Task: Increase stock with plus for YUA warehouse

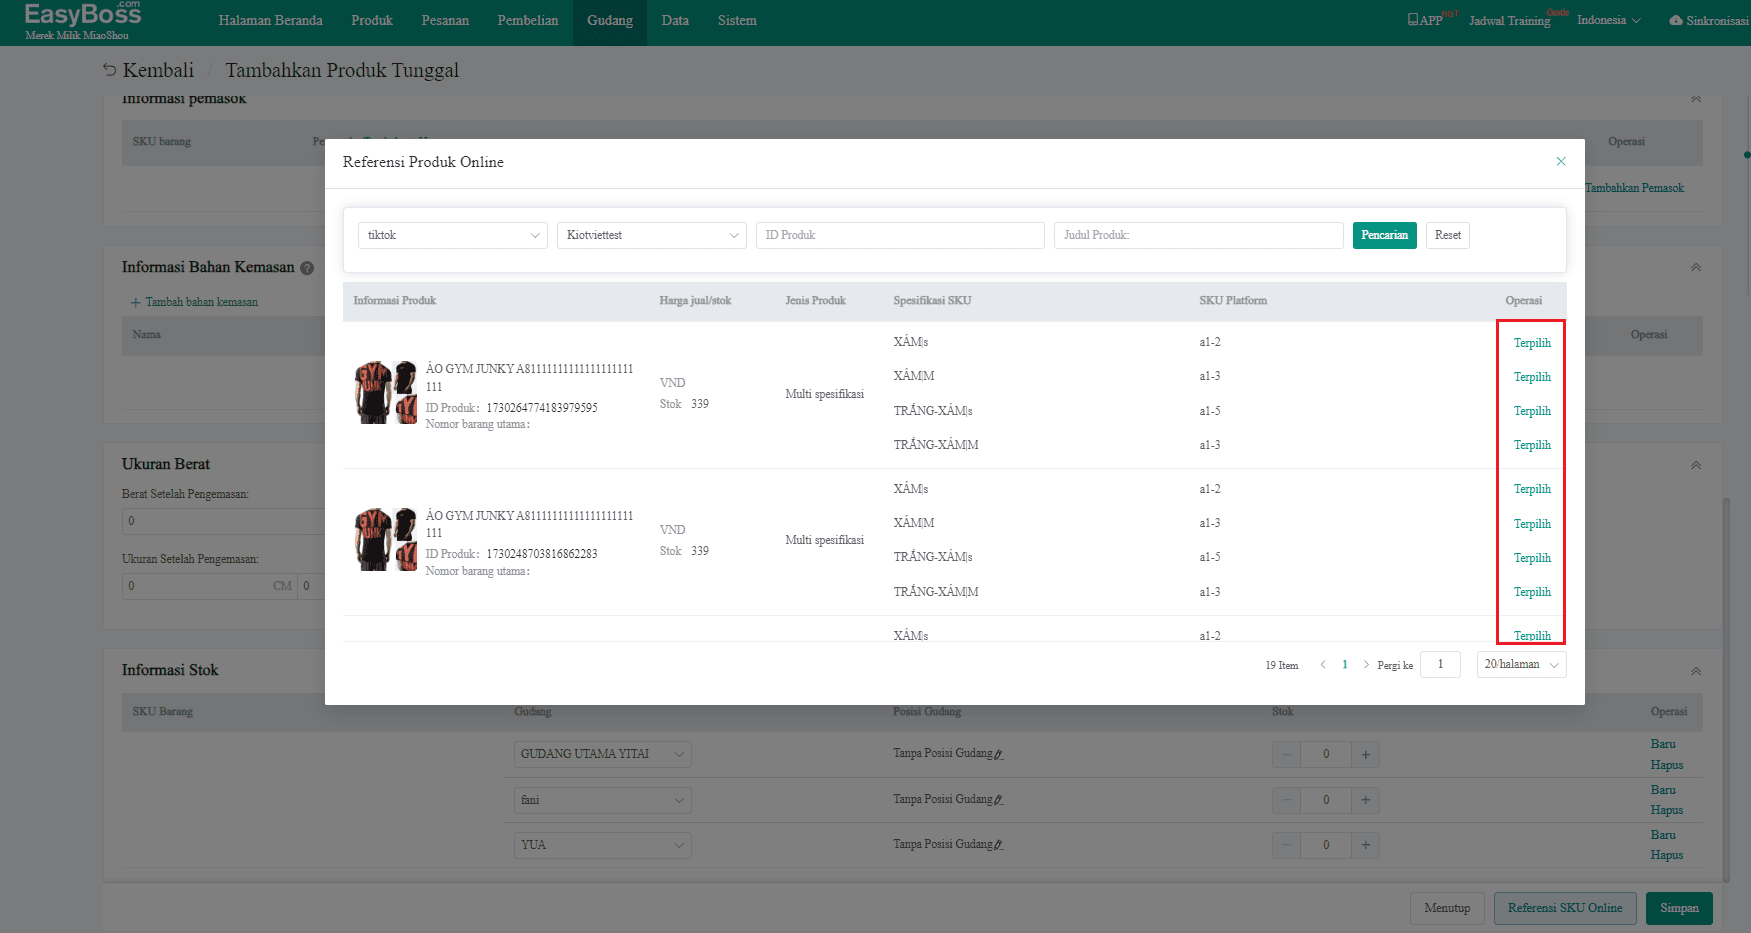Action: pyautogui.click(x=1365, y=845)
